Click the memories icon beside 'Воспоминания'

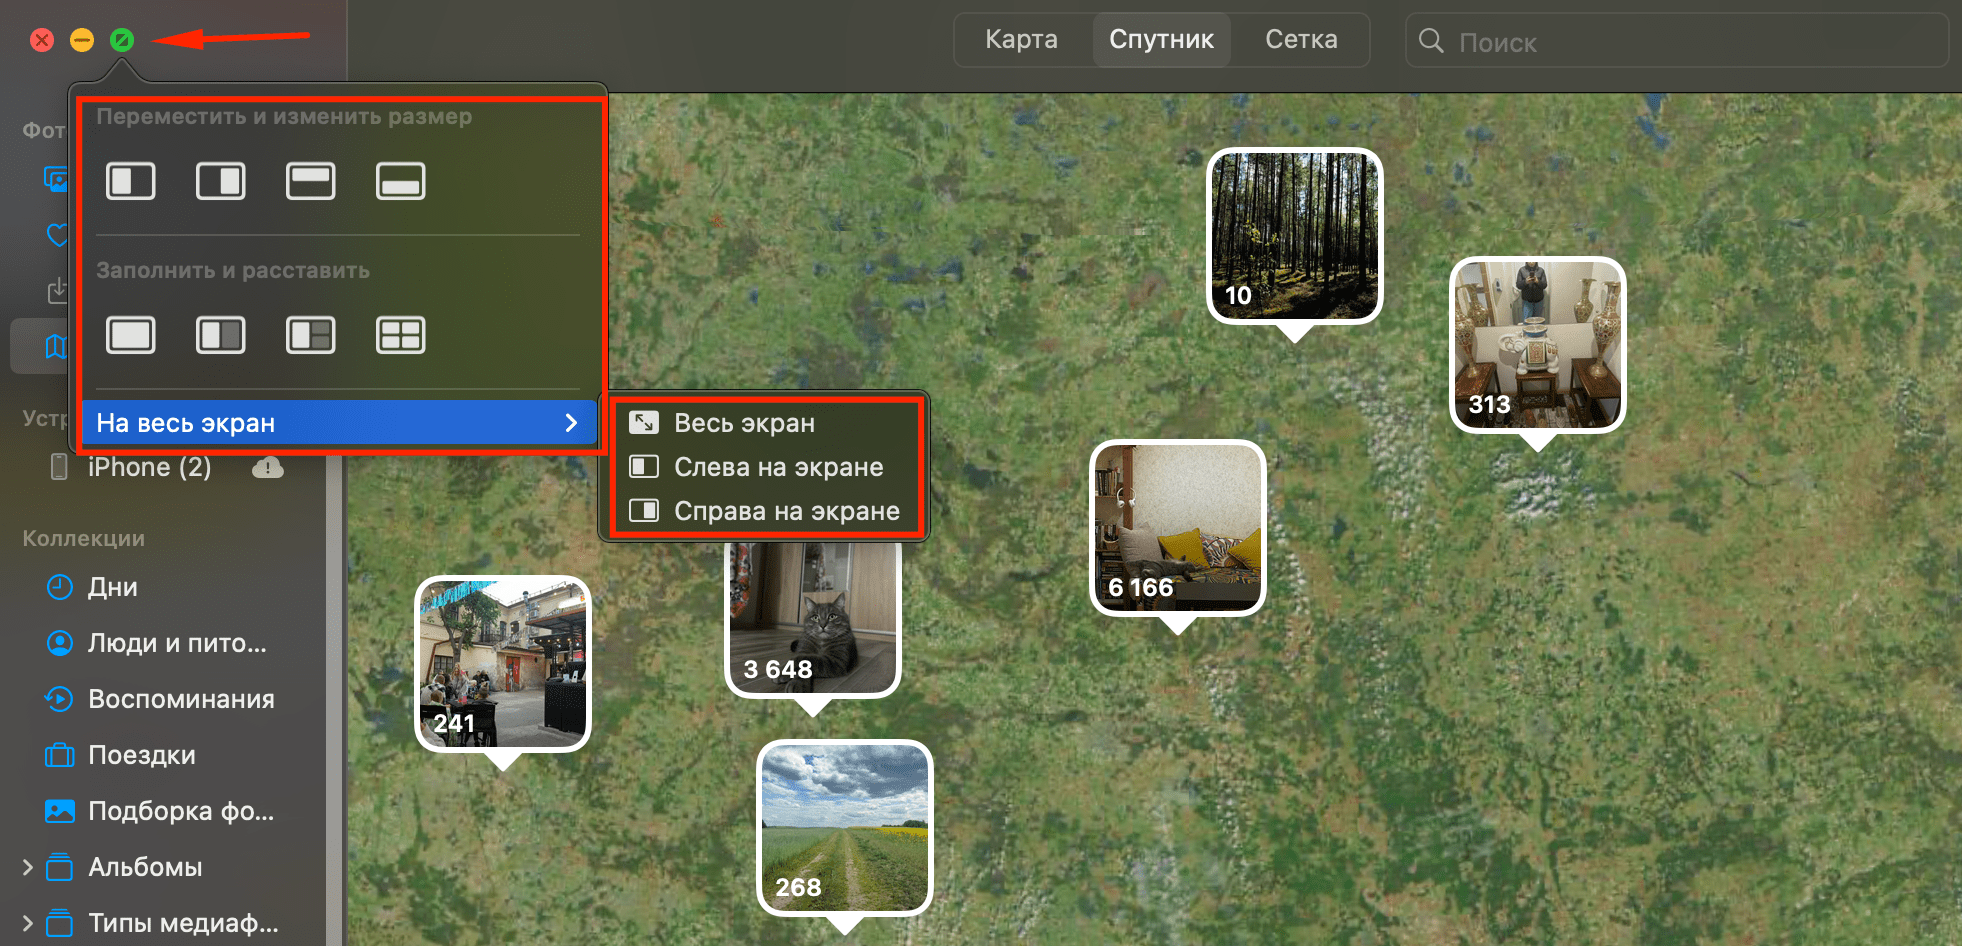(60, 699)
